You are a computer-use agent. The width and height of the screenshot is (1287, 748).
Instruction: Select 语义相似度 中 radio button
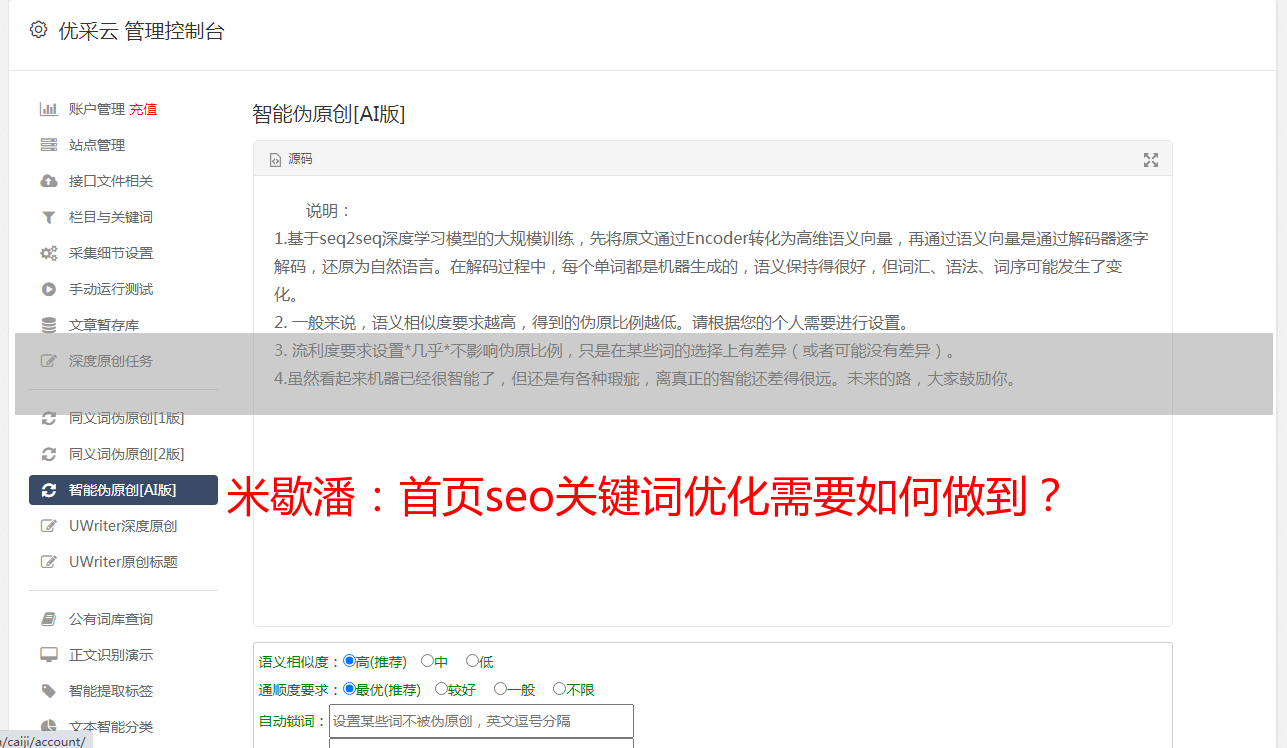(427, 660)
